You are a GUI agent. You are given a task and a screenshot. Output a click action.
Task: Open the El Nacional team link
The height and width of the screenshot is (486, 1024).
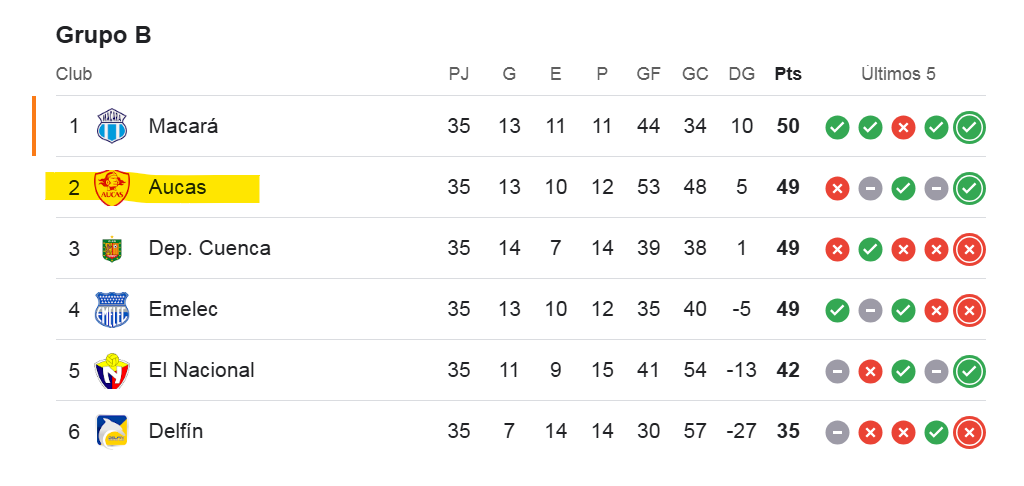tap(201, 370)
